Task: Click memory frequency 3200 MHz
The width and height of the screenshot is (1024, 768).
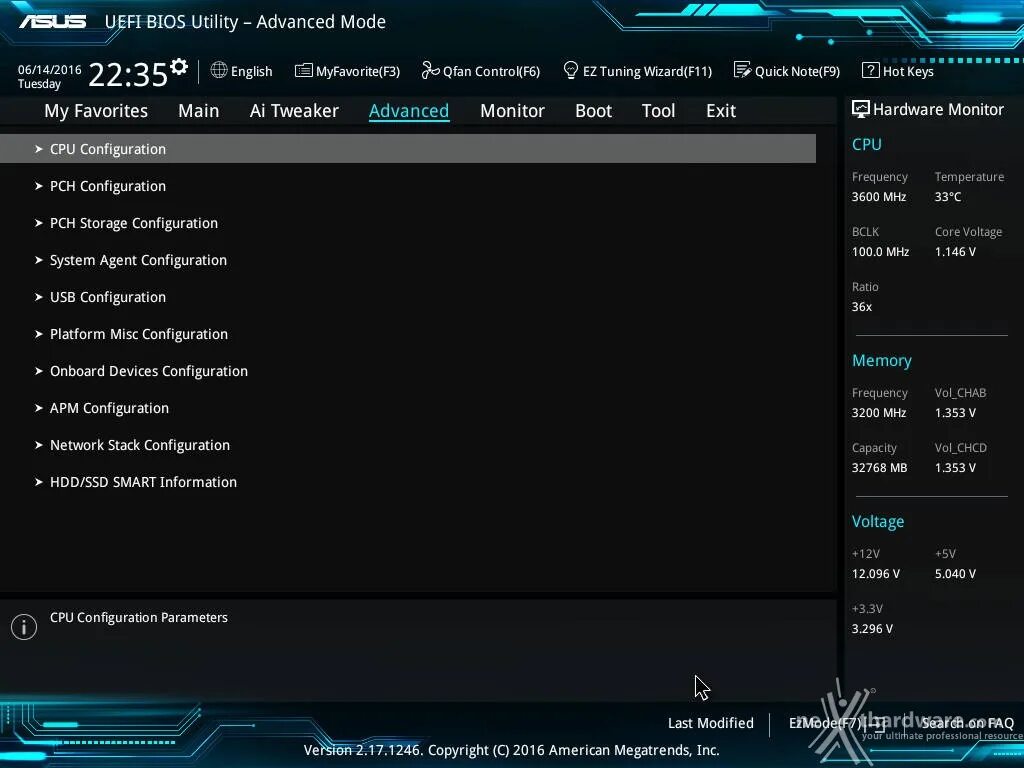Action: [x=879, y=413]
